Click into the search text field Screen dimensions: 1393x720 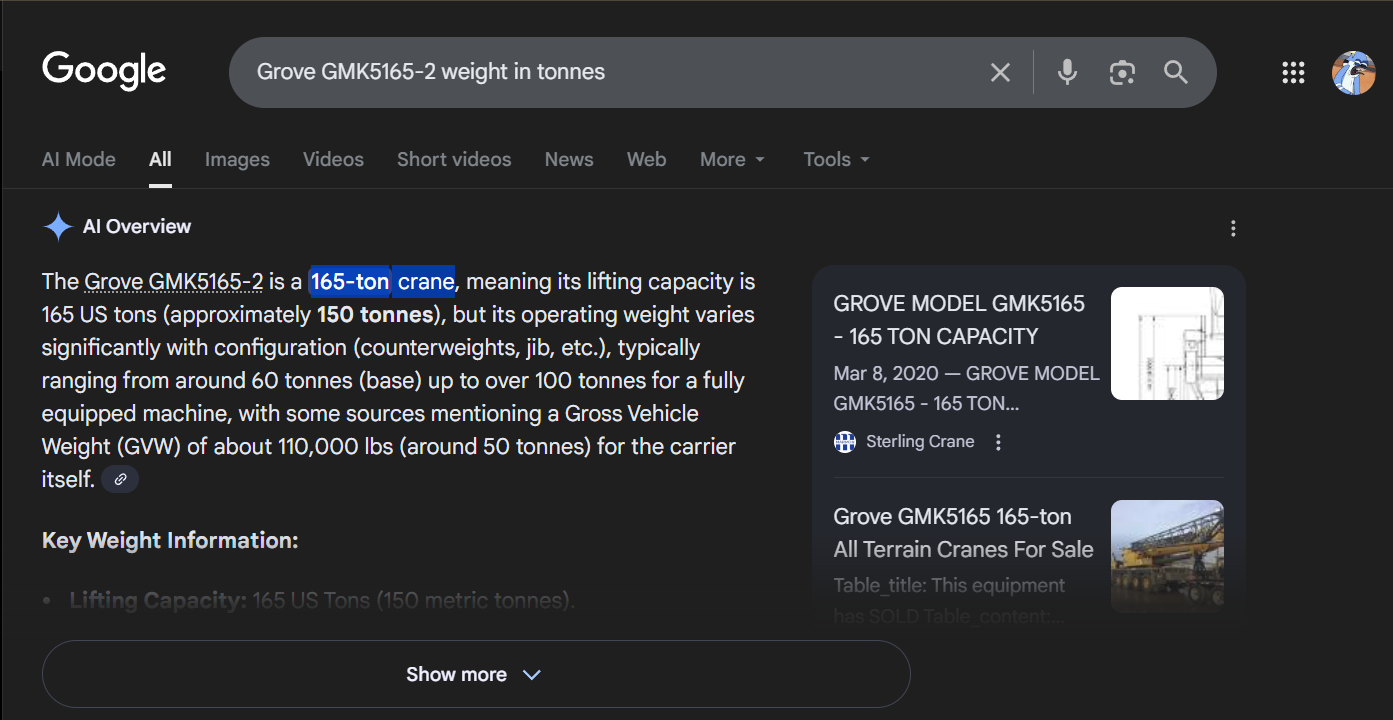point(600,72)
